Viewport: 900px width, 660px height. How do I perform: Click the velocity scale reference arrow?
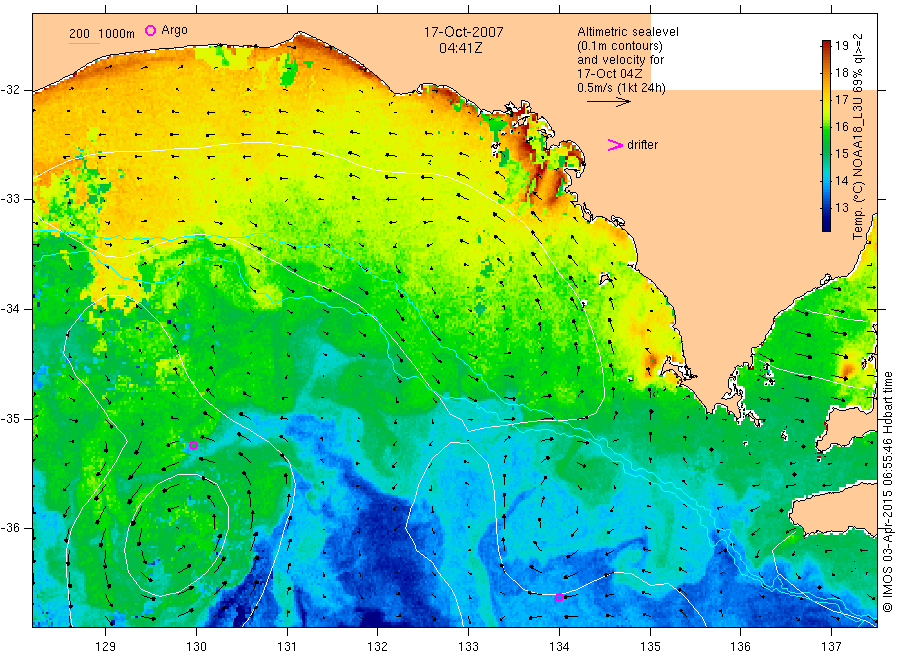pyautogui.click(x=608, y=102)
